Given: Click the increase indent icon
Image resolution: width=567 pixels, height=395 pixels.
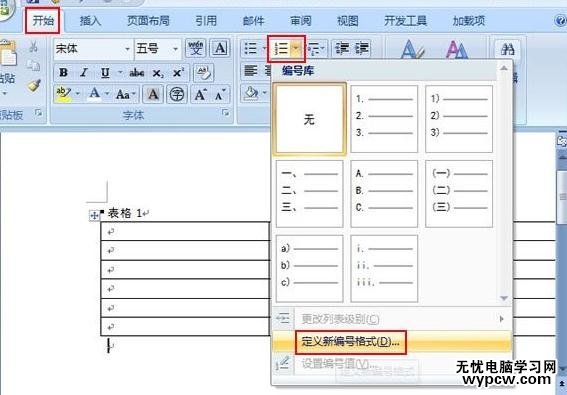Looking at the screenshot, I should 362,48.
